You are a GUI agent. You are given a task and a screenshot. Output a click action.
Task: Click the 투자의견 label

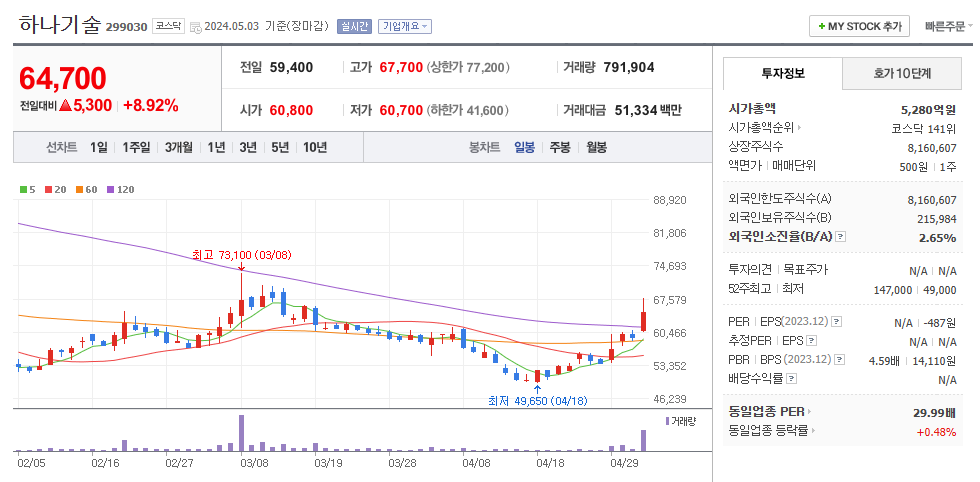pyautogui.click(x=751, y=269)
